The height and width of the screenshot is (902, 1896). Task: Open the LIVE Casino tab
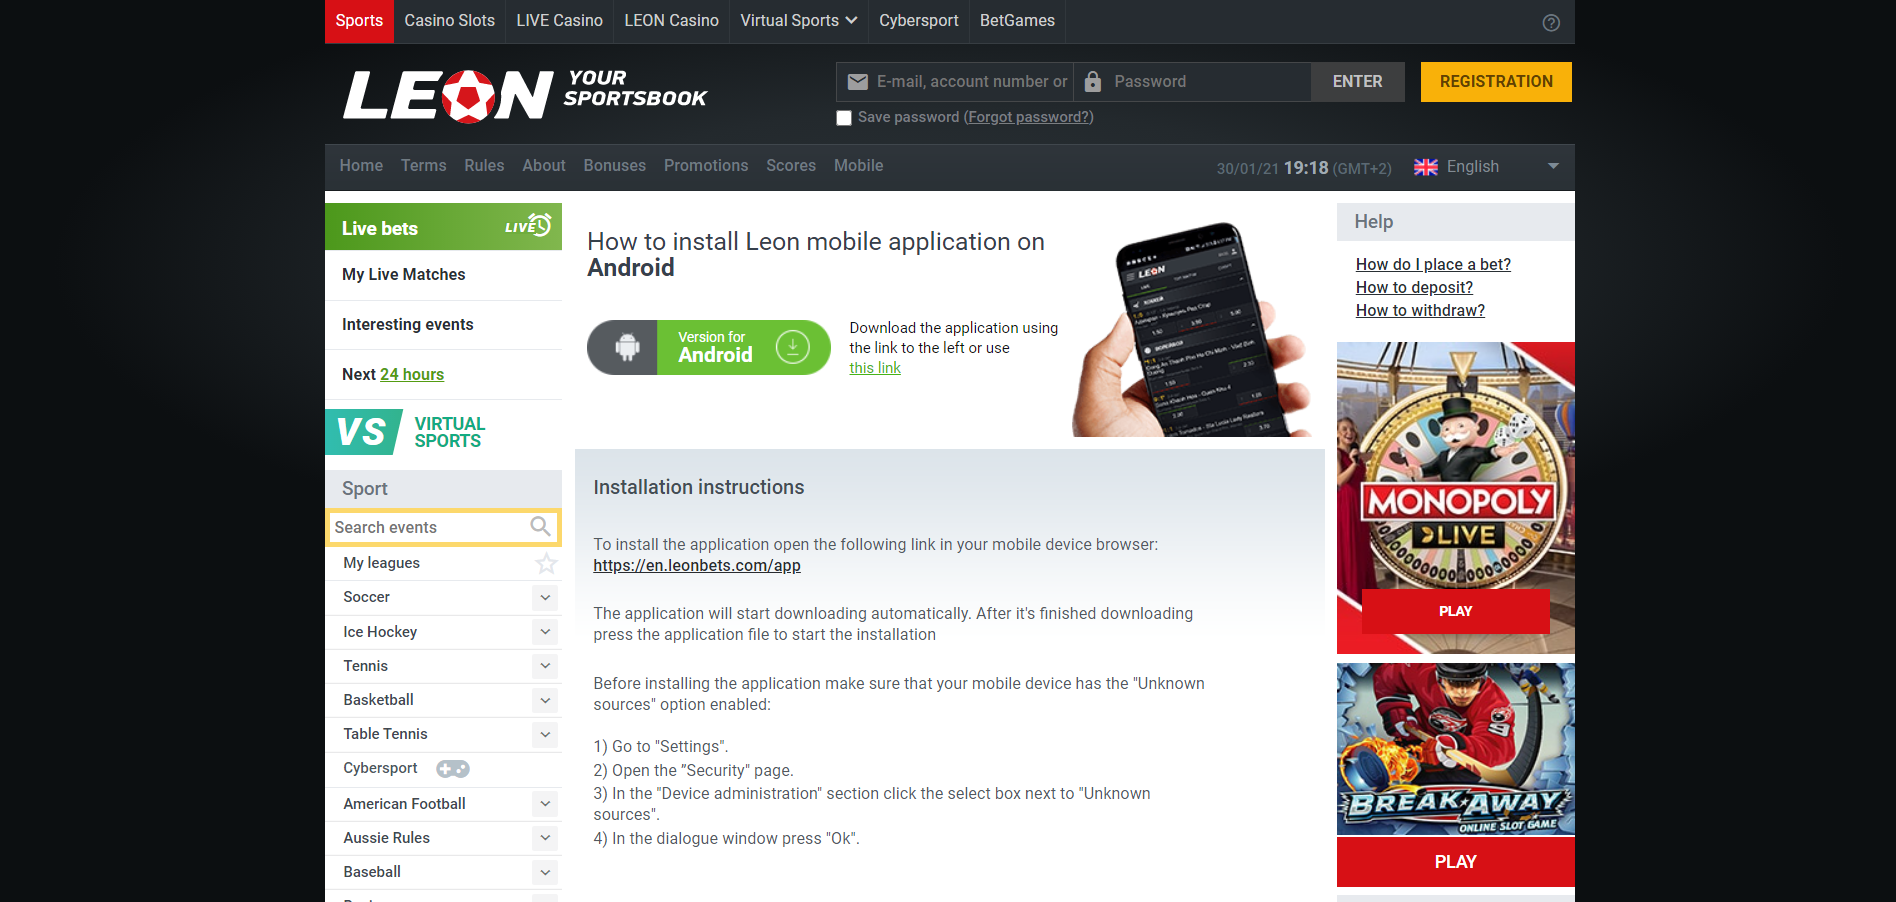tap(560, 21)
